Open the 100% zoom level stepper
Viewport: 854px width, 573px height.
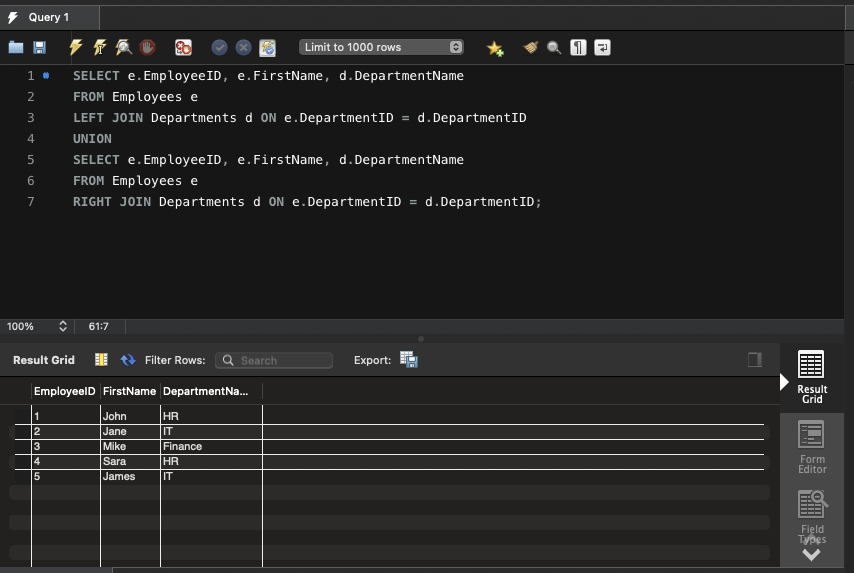click(62, 326)
